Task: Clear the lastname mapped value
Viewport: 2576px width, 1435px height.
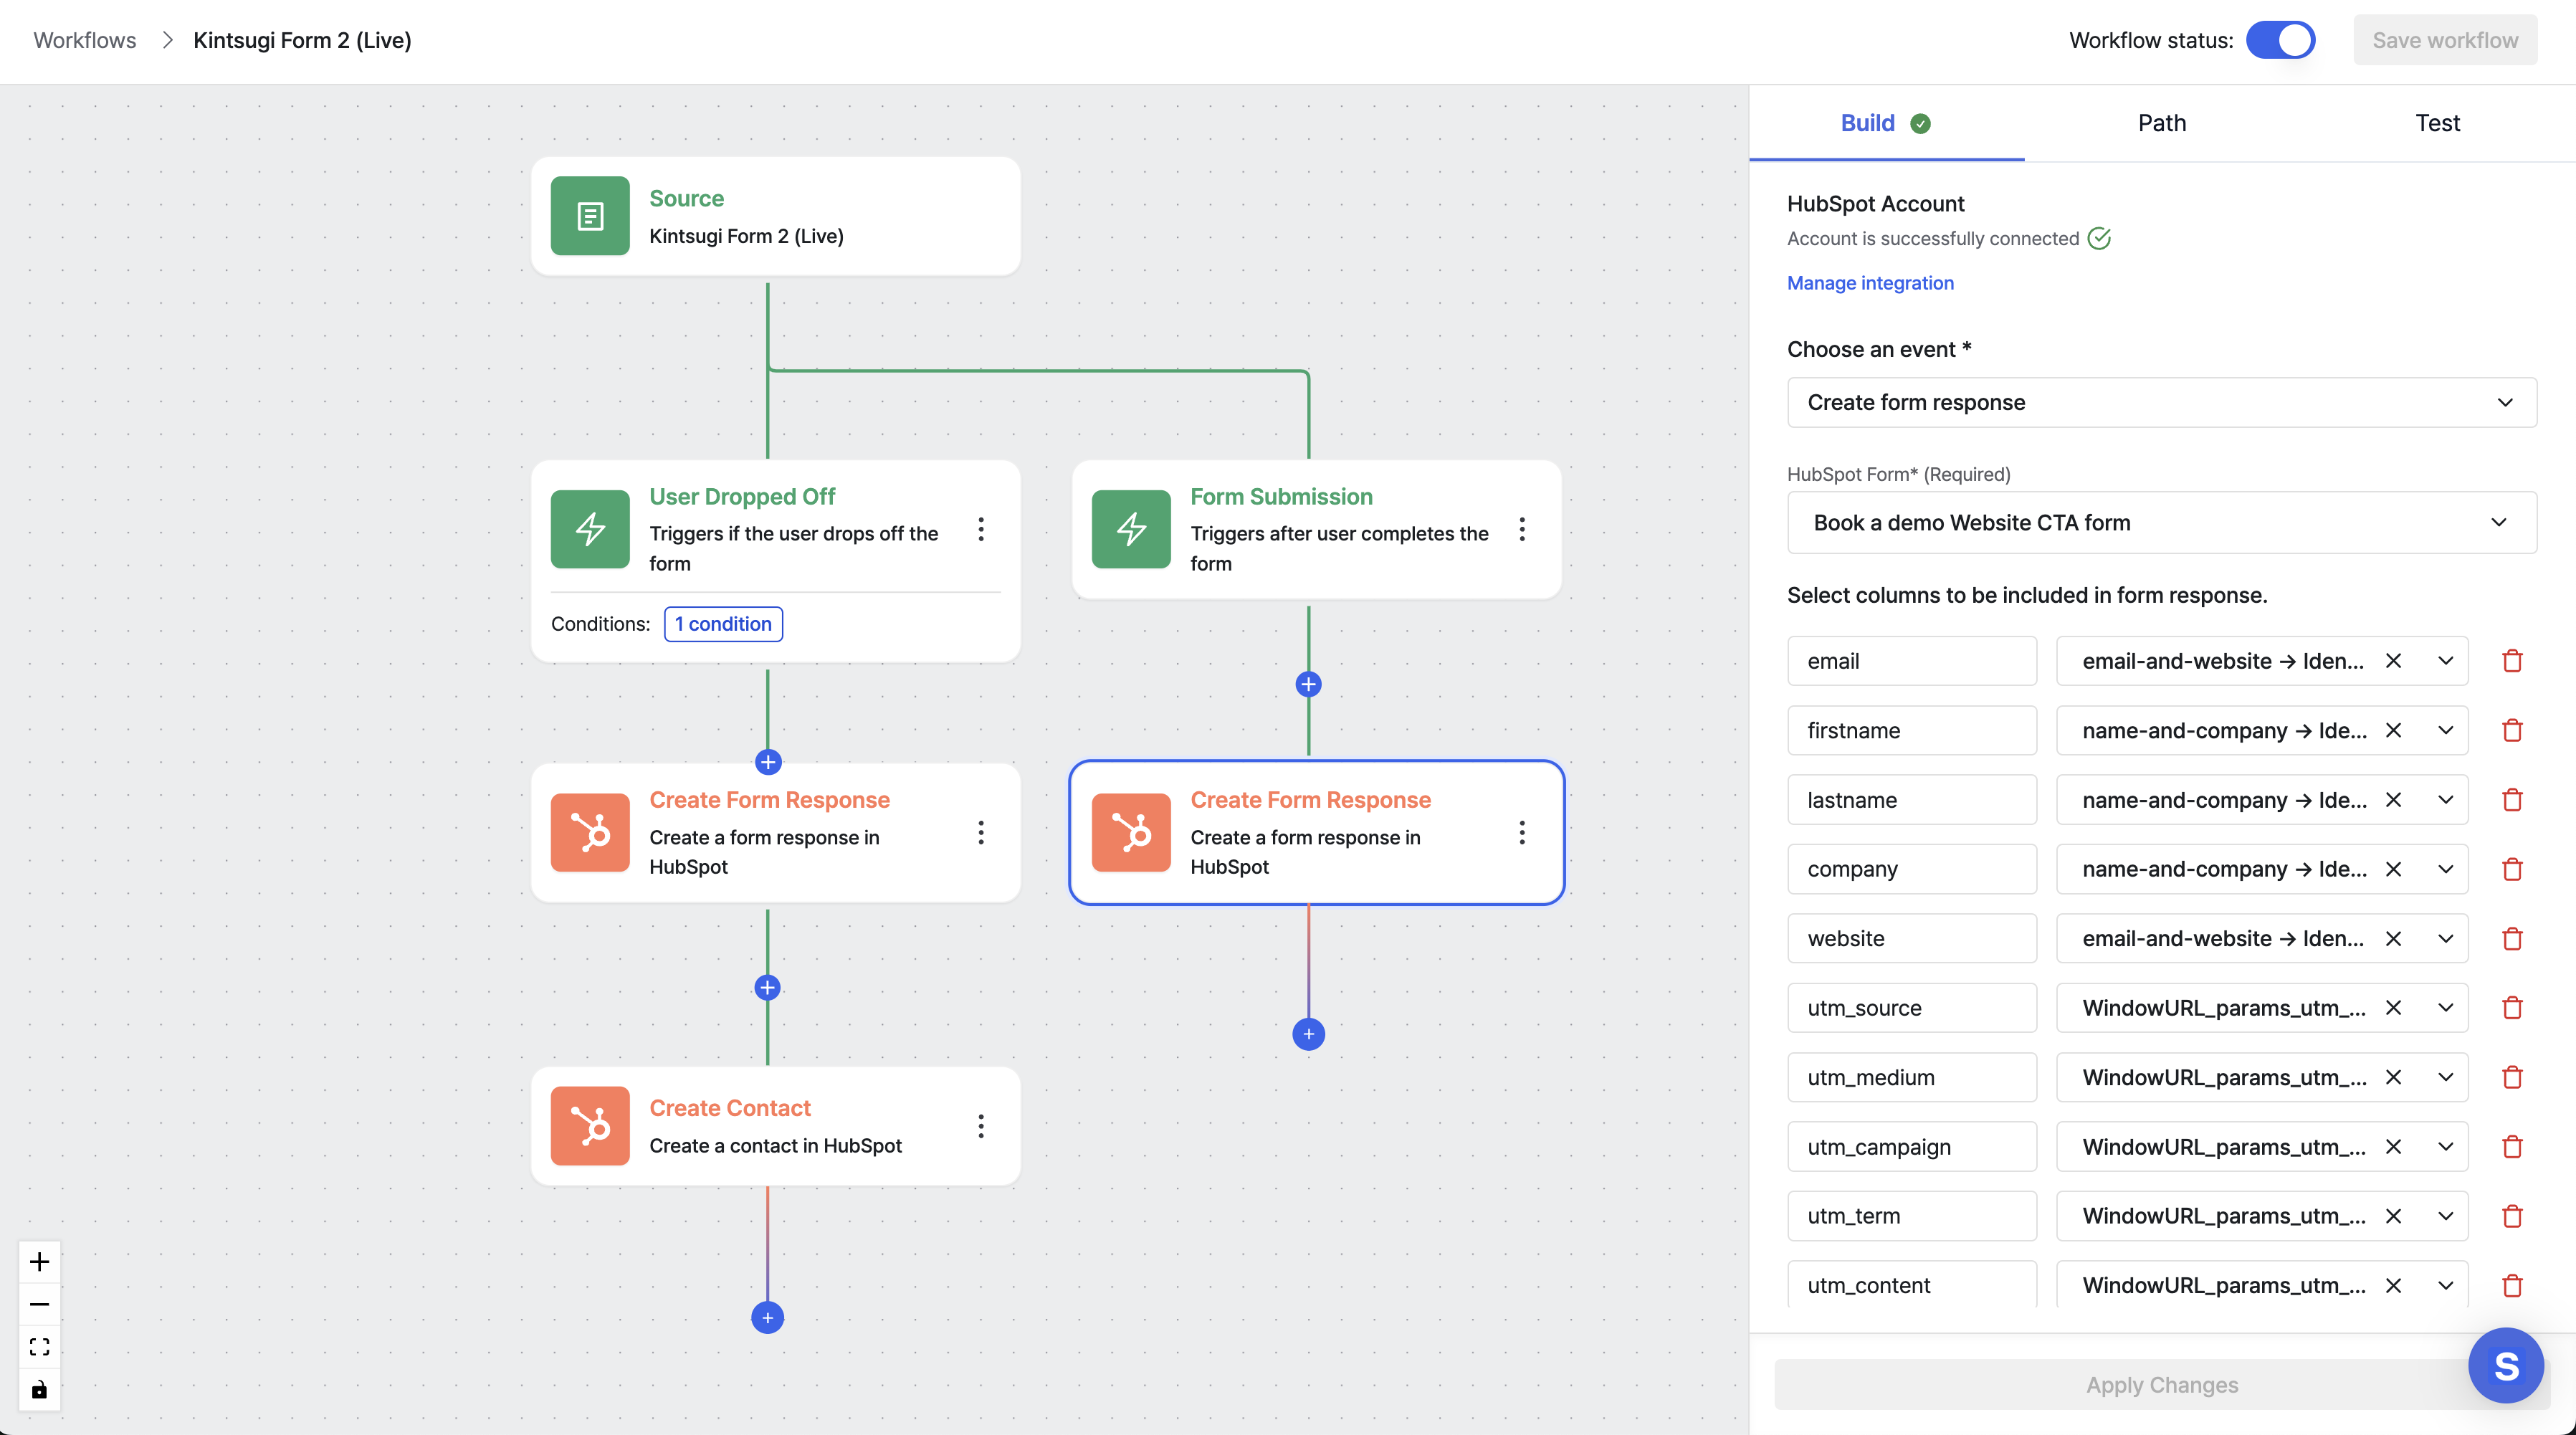Action: (x=2393, y=800)
